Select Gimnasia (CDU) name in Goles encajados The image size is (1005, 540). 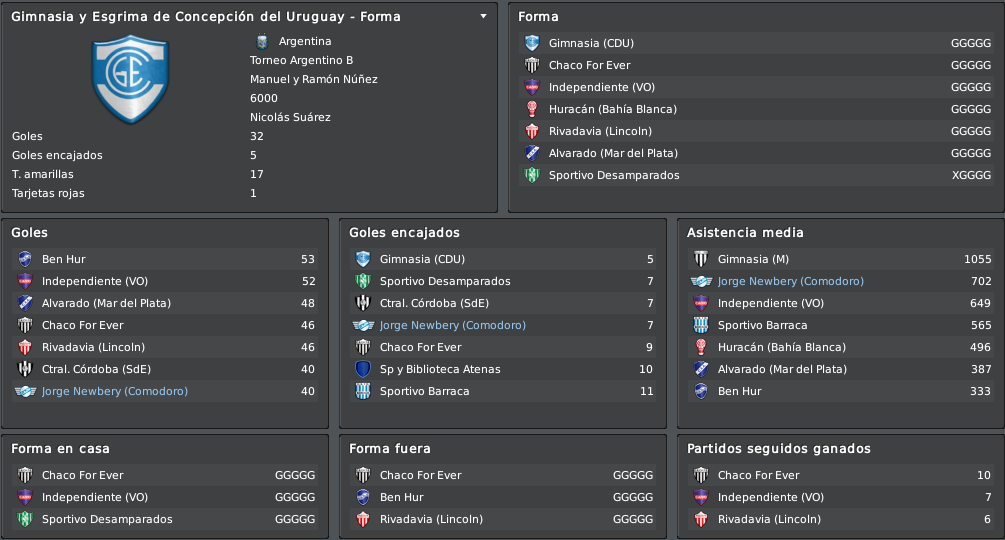tap(422, 259)
